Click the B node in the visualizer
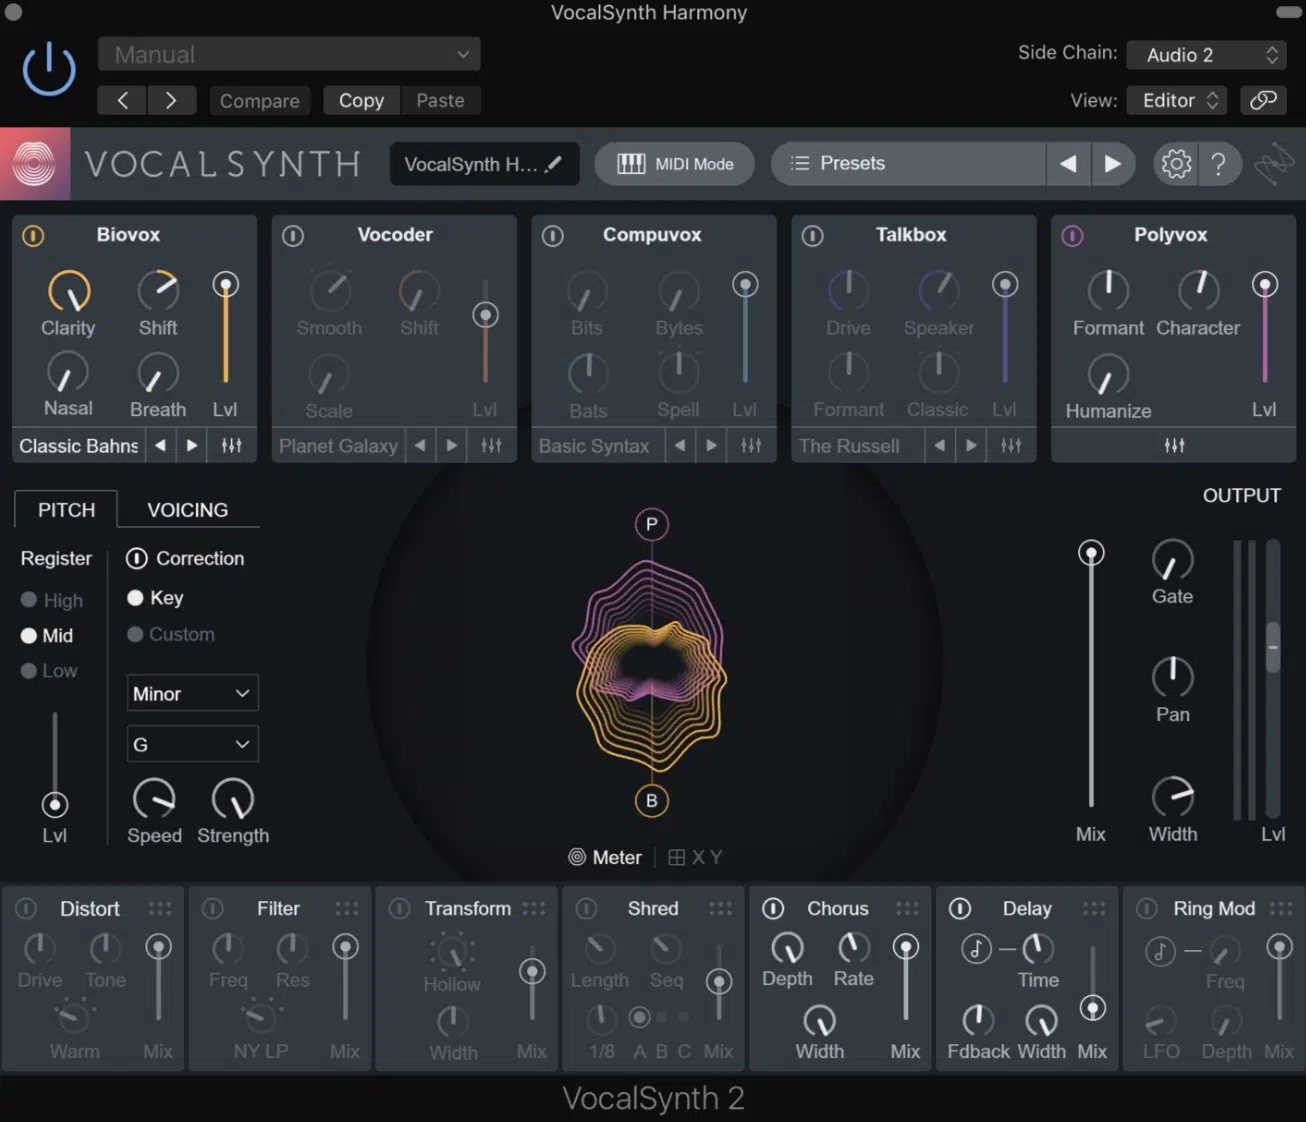The image size is (1306, 1122). [652, 801]
